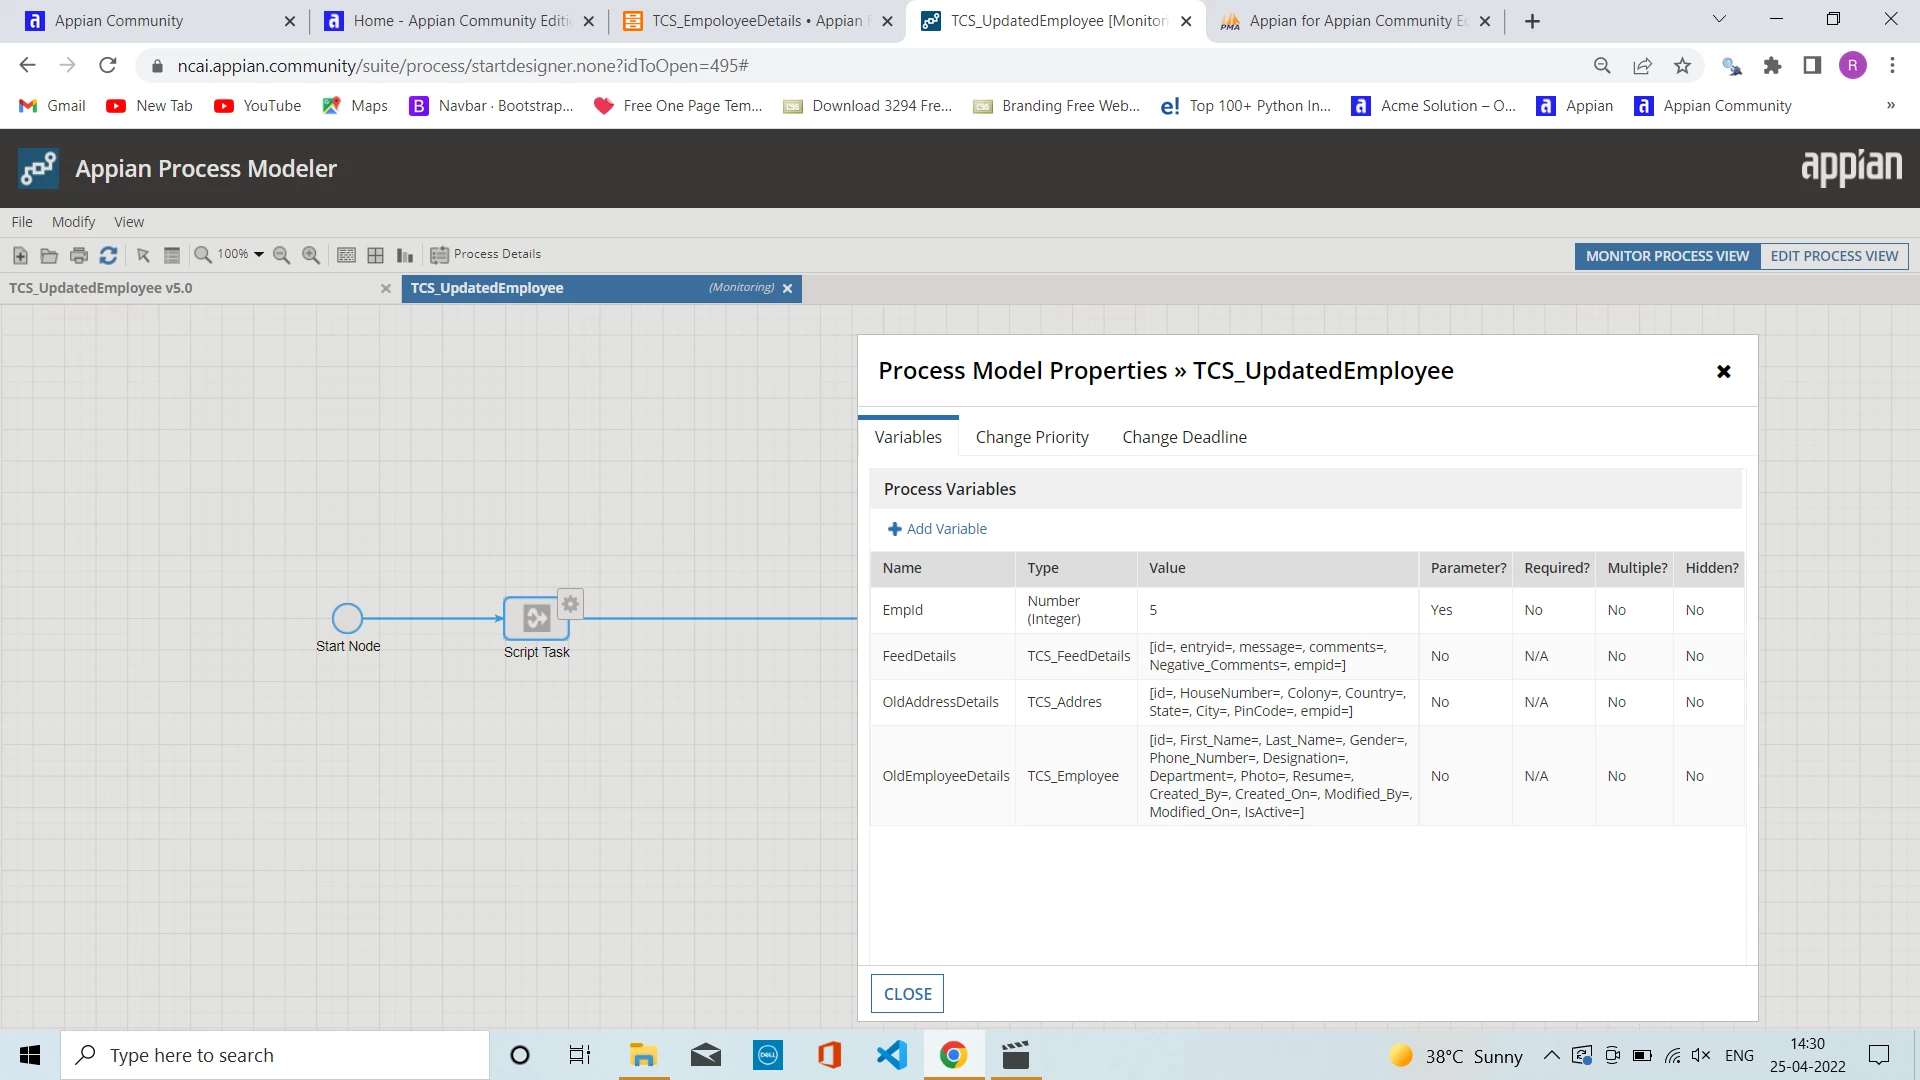Click the new process model icon
The height and width of the screenshot is (1080, 1920).
click(x=20, y=255)
